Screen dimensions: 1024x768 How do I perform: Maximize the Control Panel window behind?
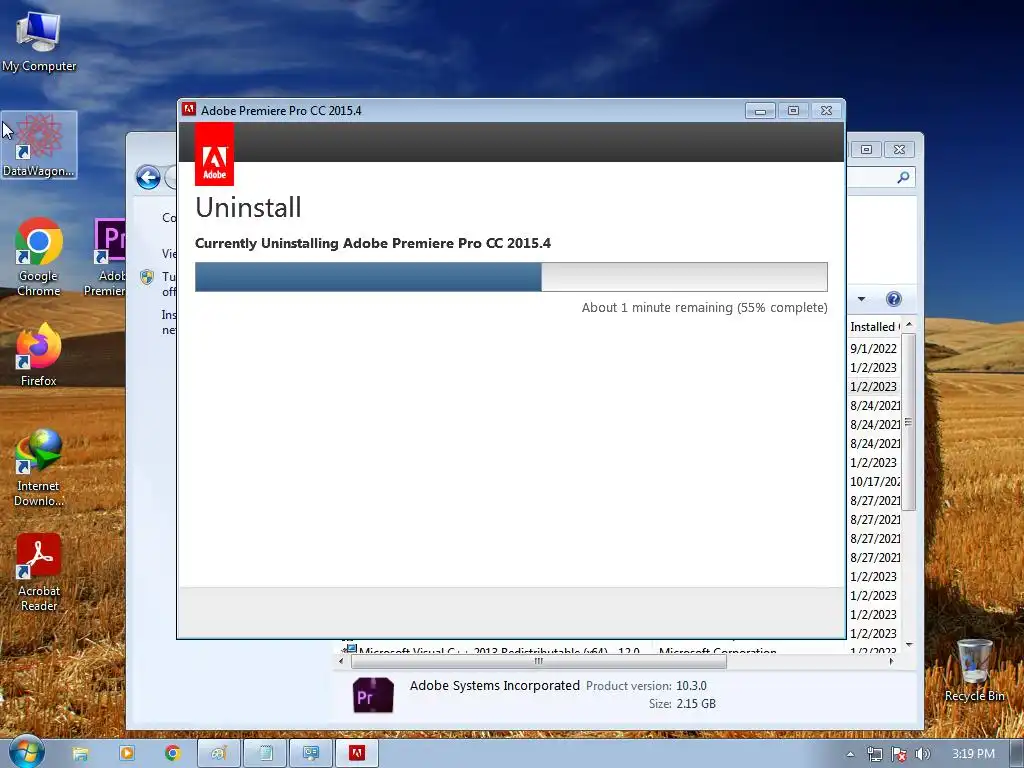pyautogui.click(x=866, y=150)
